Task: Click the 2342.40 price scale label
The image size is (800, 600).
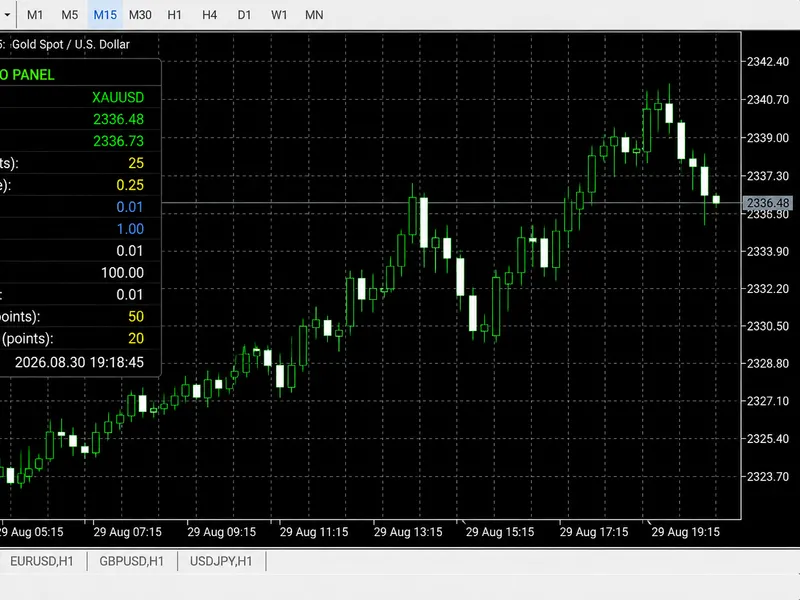Action: click(768, 62)
